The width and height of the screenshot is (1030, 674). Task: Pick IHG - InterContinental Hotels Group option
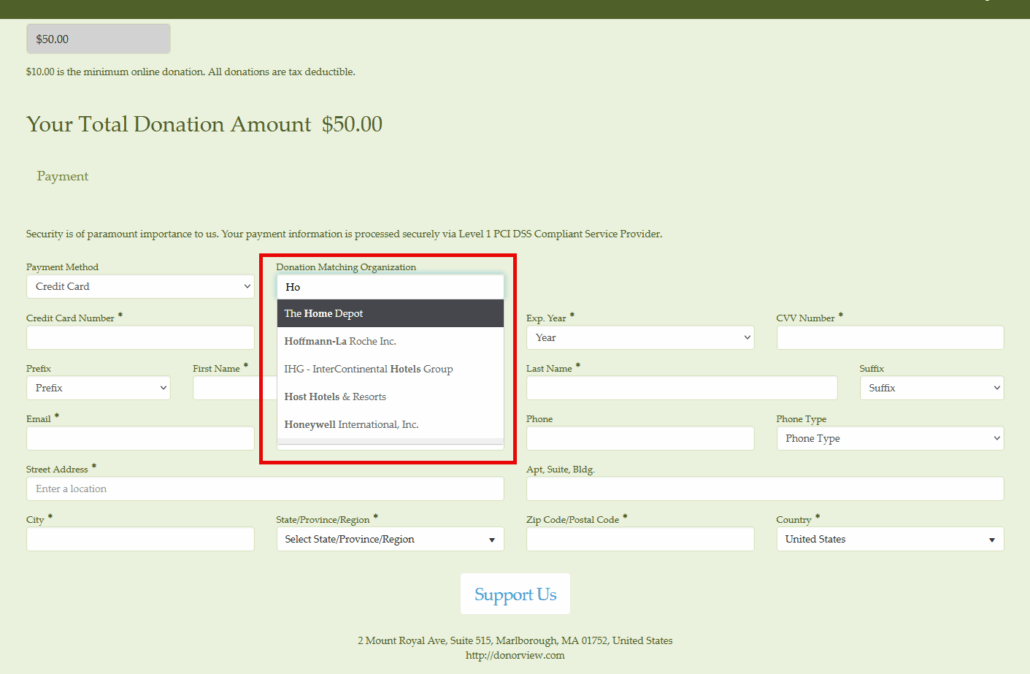(x=390, y=369)
